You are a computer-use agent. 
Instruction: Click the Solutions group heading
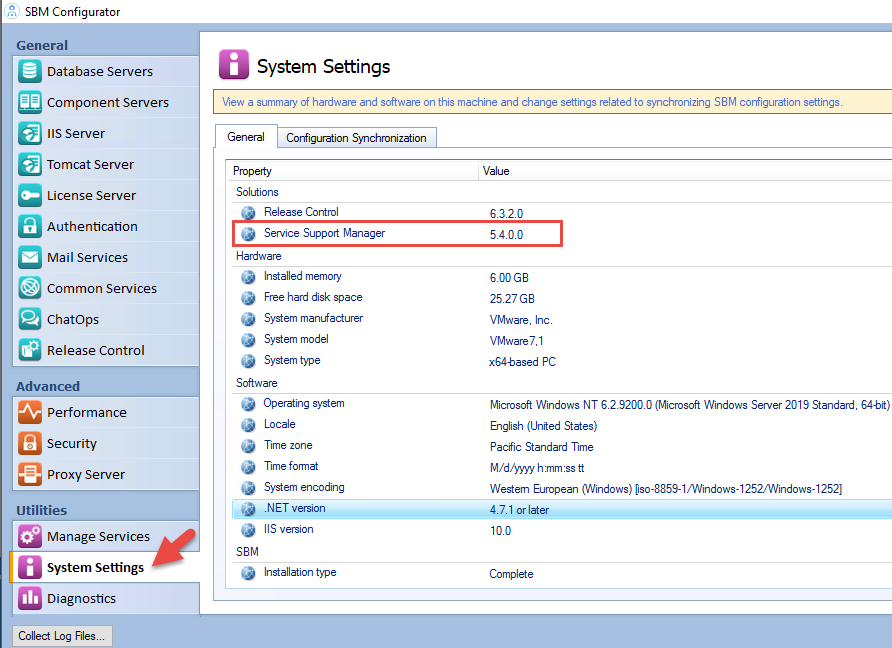(257, 192)
